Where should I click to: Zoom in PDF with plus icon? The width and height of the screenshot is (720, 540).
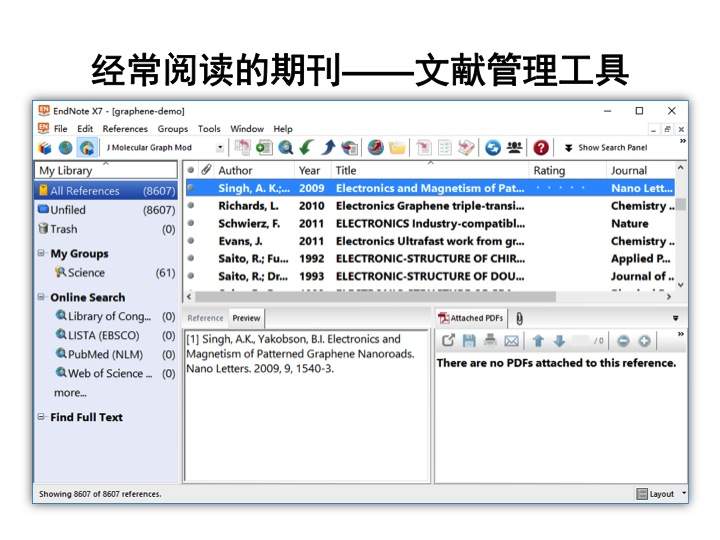click(644, 341)
